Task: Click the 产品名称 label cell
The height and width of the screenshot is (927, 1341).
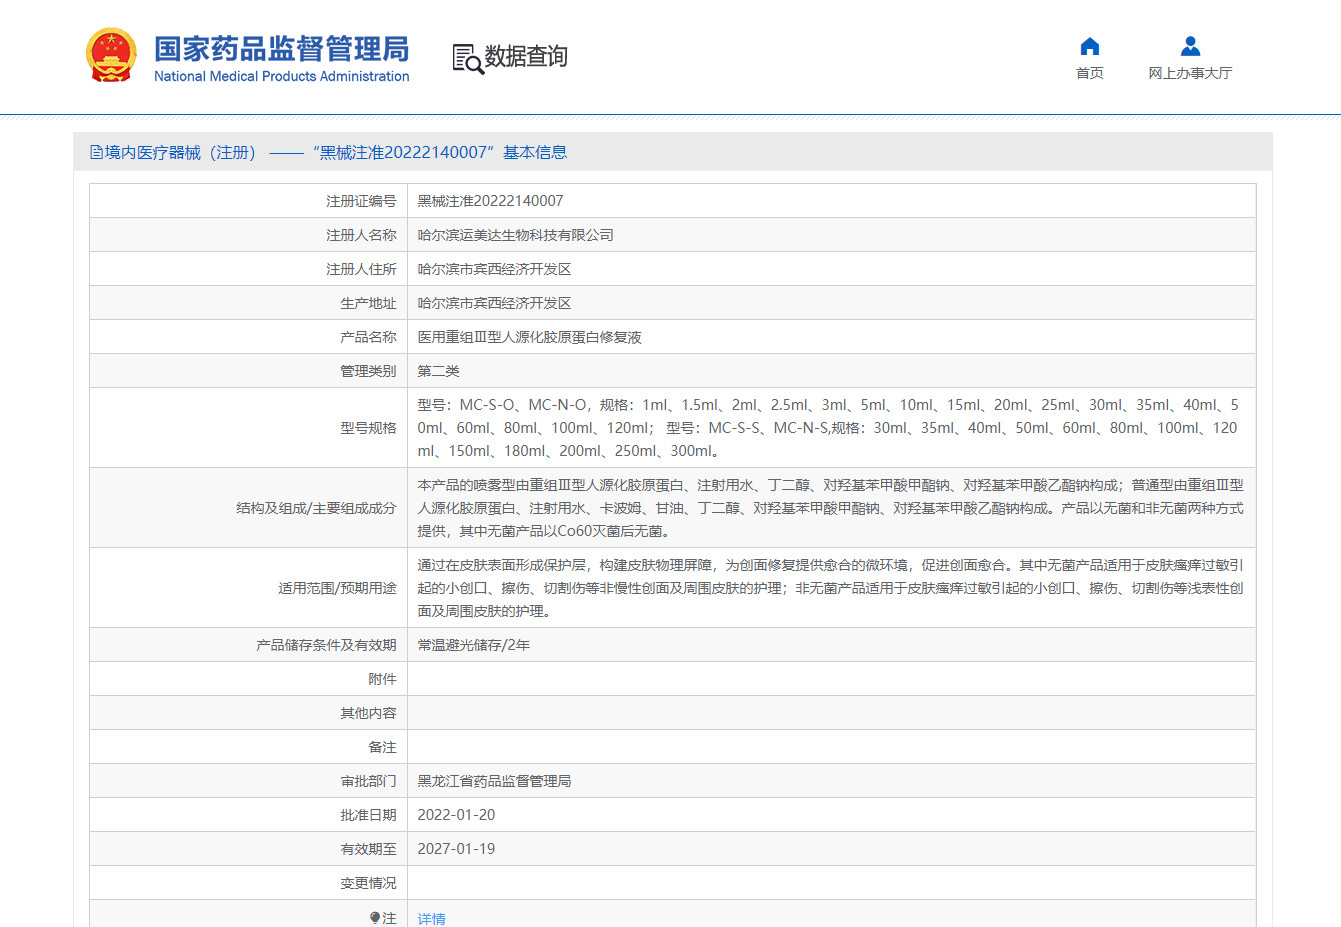Action: click(x=249, y=337)
